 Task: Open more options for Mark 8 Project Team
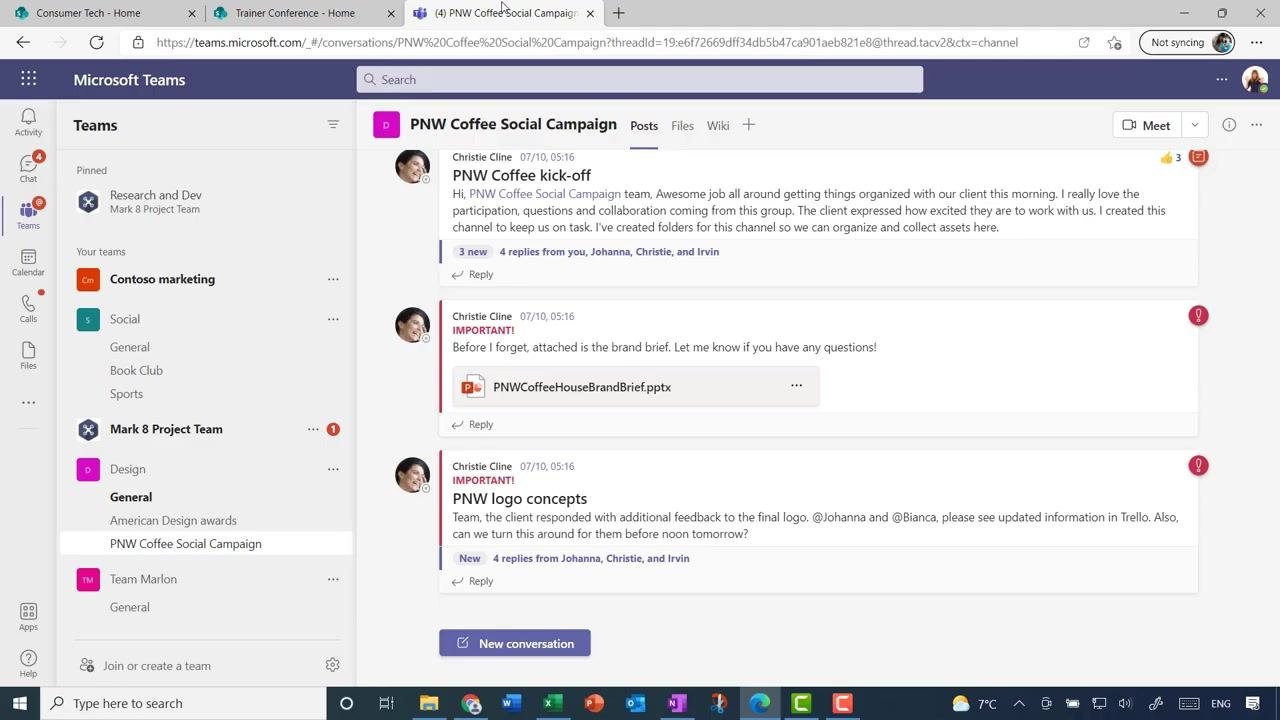[313, 429]
